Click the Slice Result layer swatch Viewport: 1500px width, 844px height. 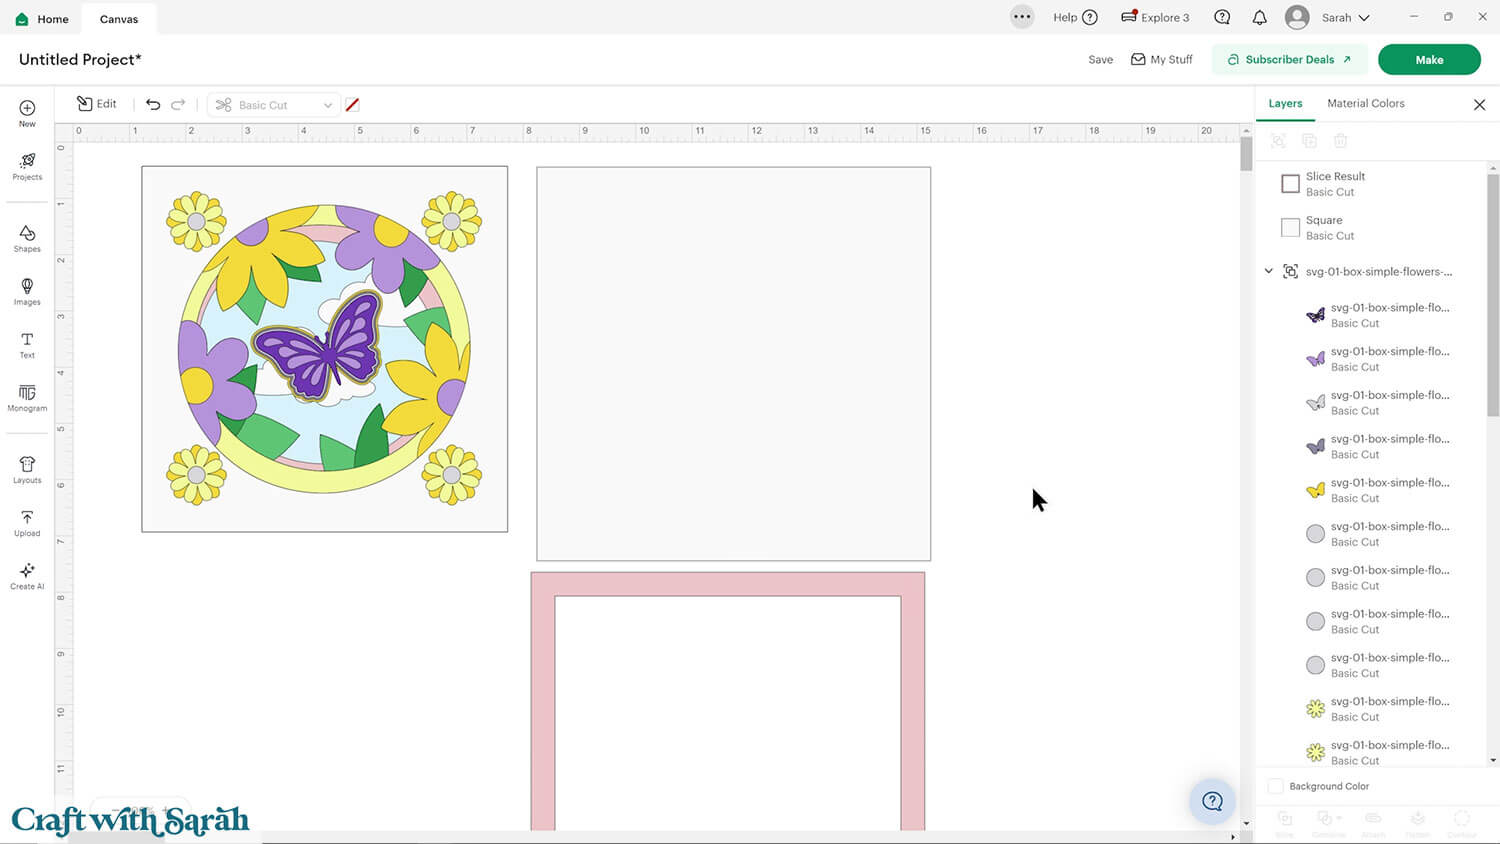point(1290,184)
